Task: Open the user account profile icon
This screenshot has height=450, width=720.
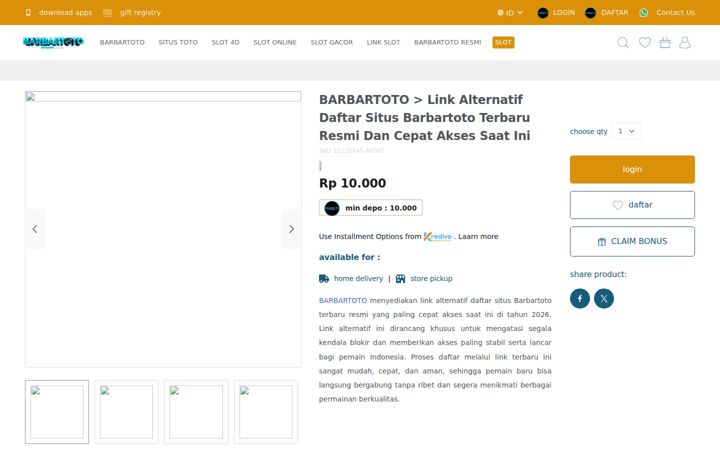Action: 685,43
